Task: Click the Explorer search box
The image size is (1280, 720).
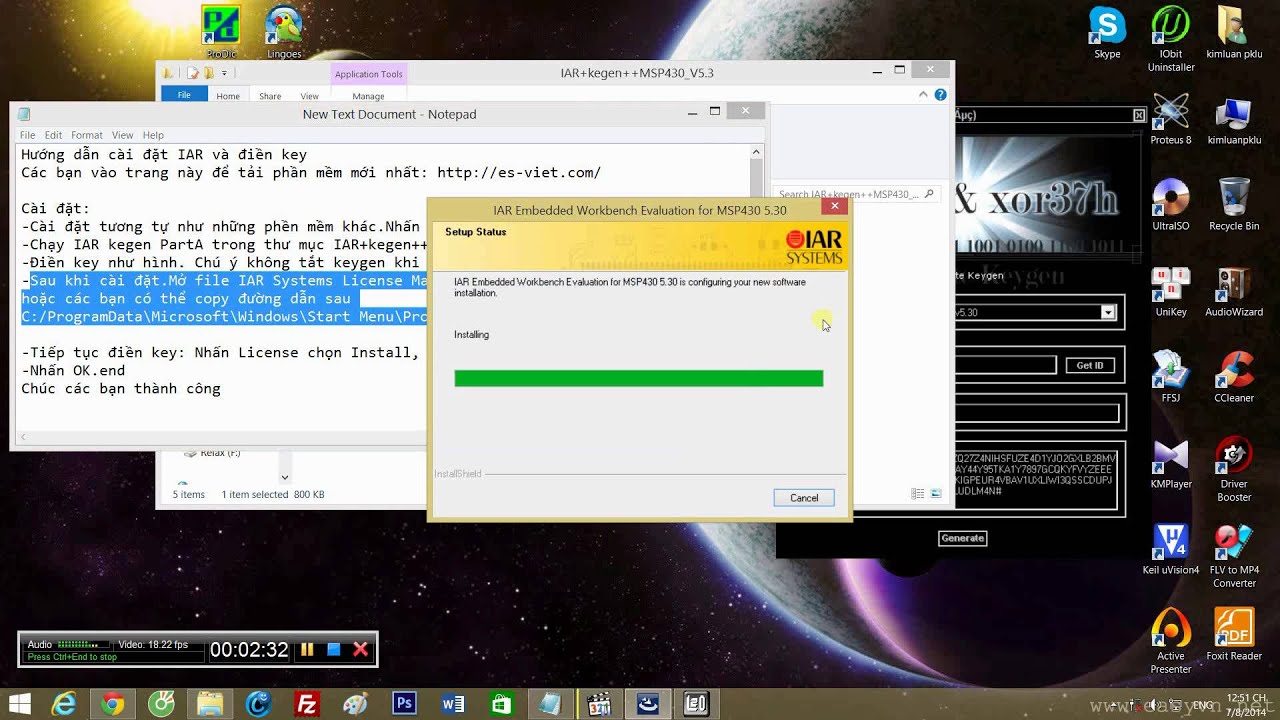Action: click(858, 194)
